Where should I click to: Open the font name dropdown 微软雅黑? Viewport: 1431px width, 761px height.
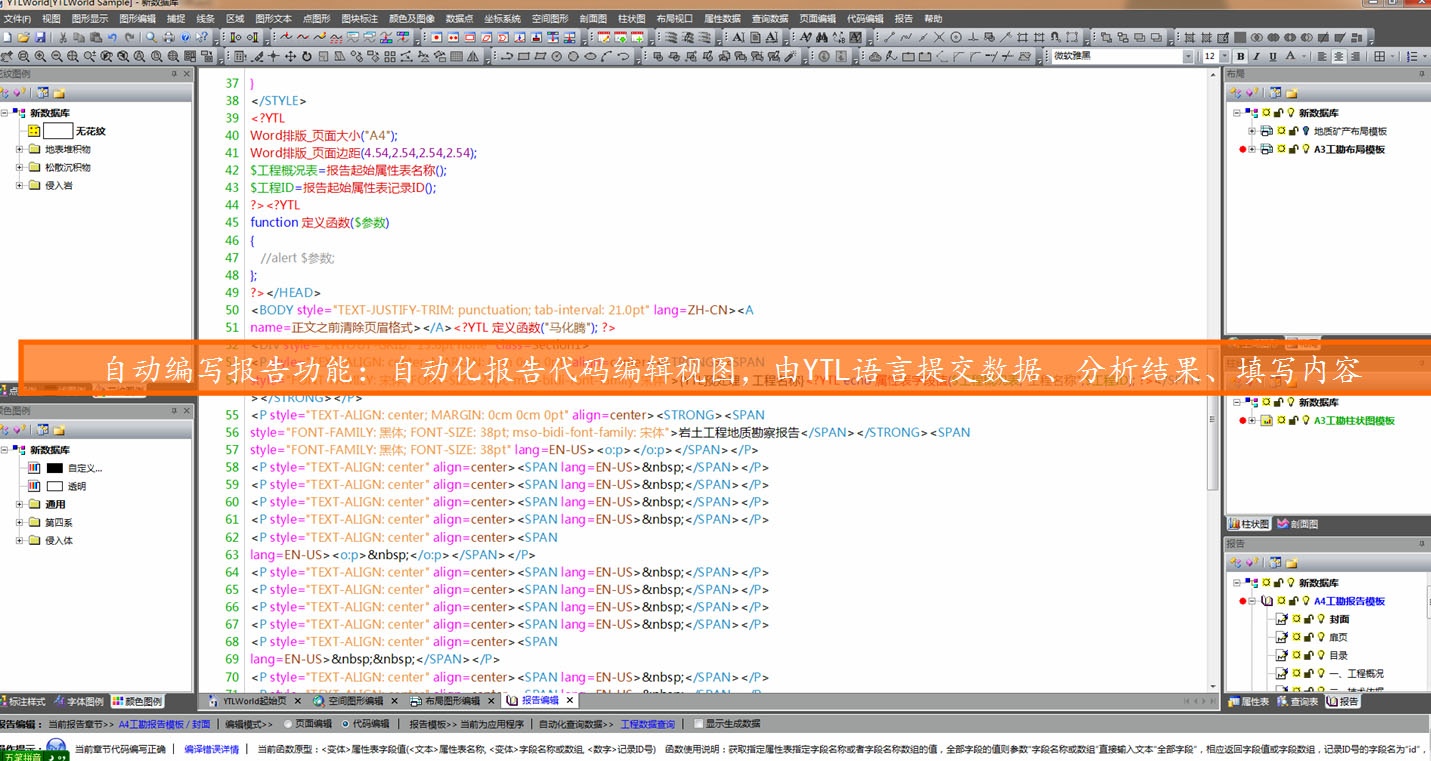click(1188, 56)
